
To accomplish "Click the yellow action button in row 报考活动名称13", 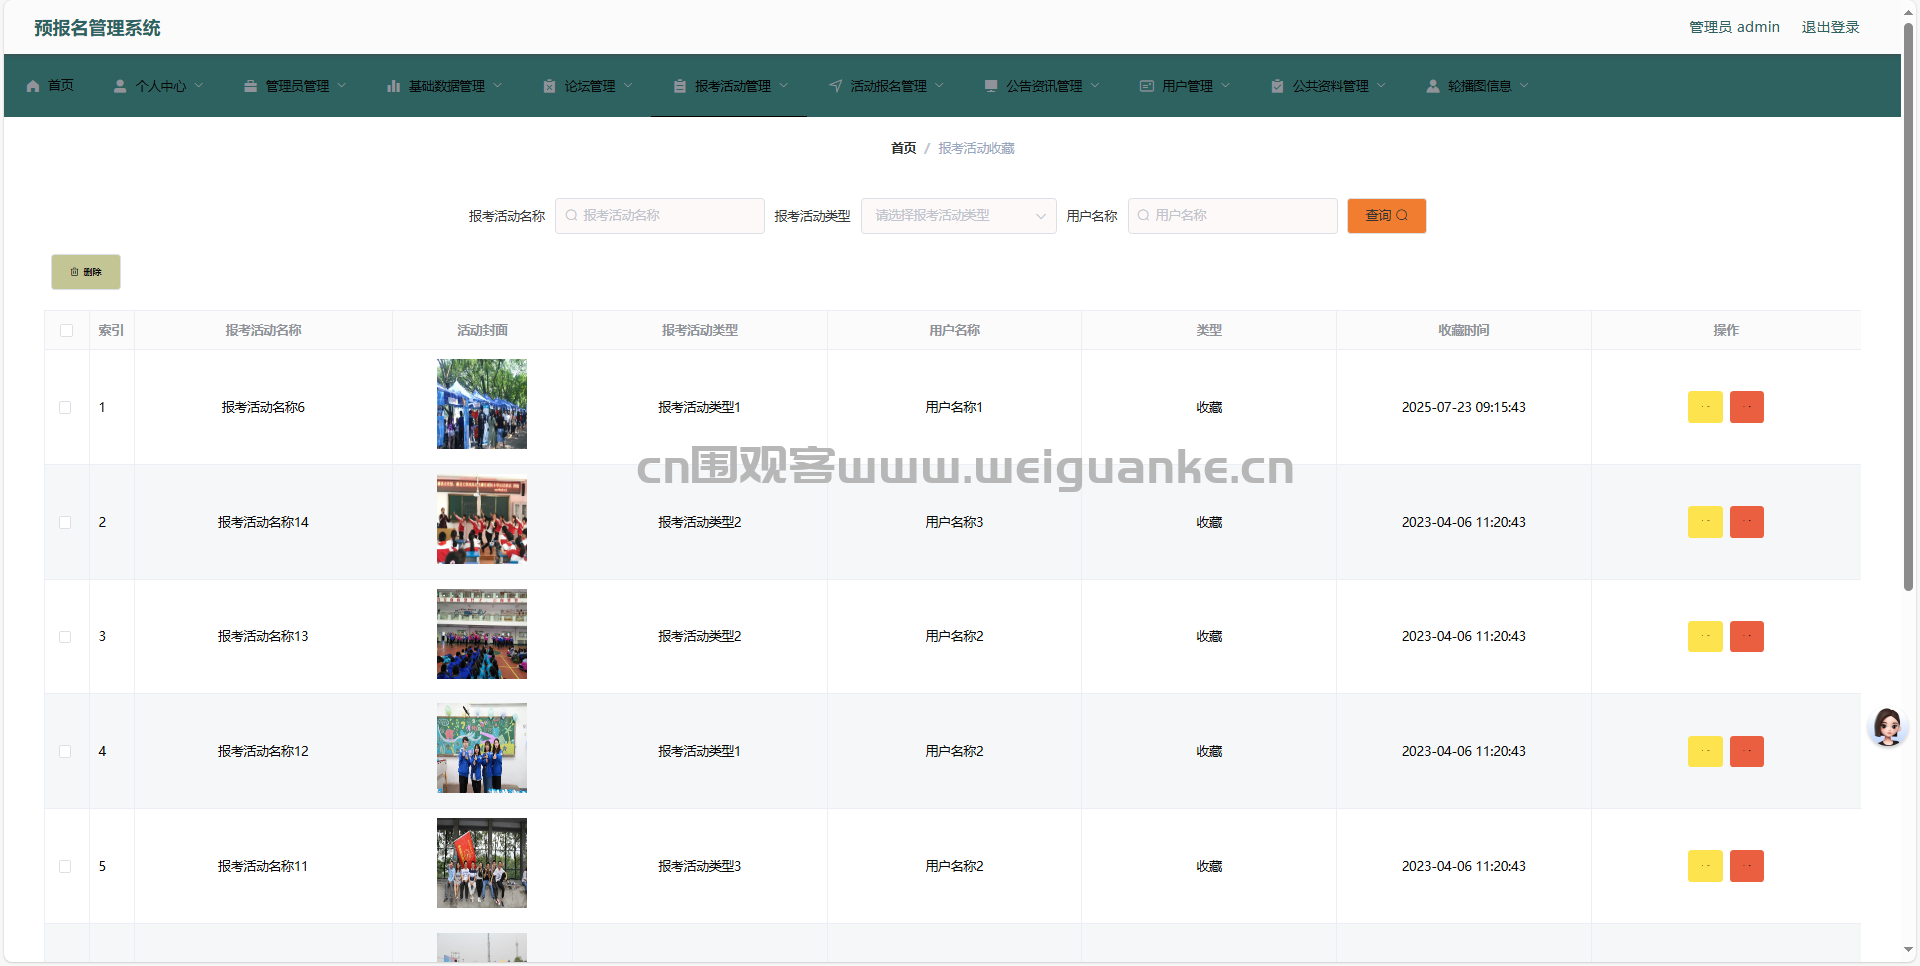I will coord(1705,636).
